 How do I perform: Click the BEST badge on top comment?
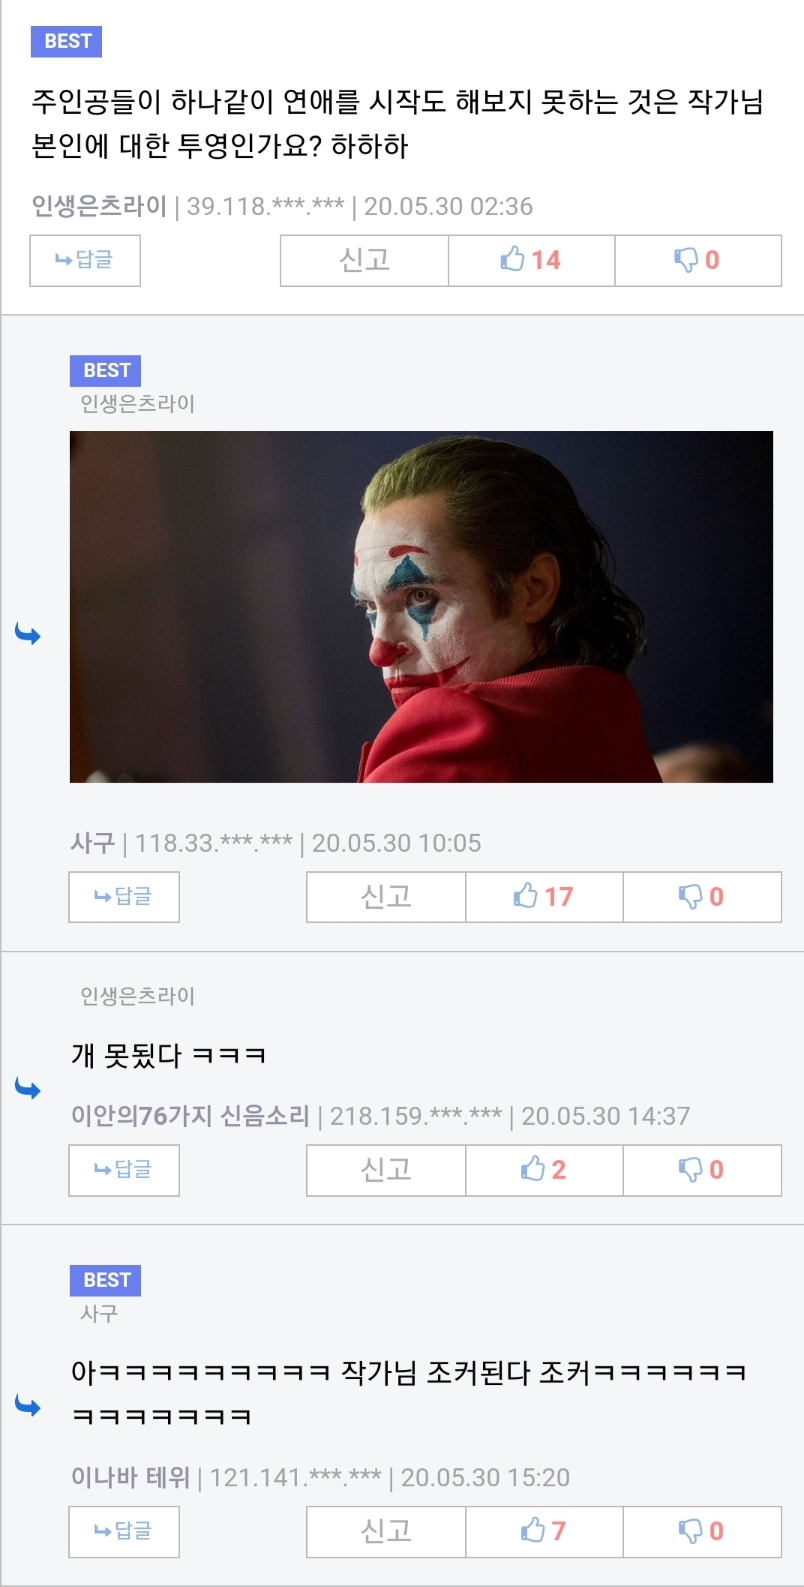pyautogui.click(x=67, y=41)
